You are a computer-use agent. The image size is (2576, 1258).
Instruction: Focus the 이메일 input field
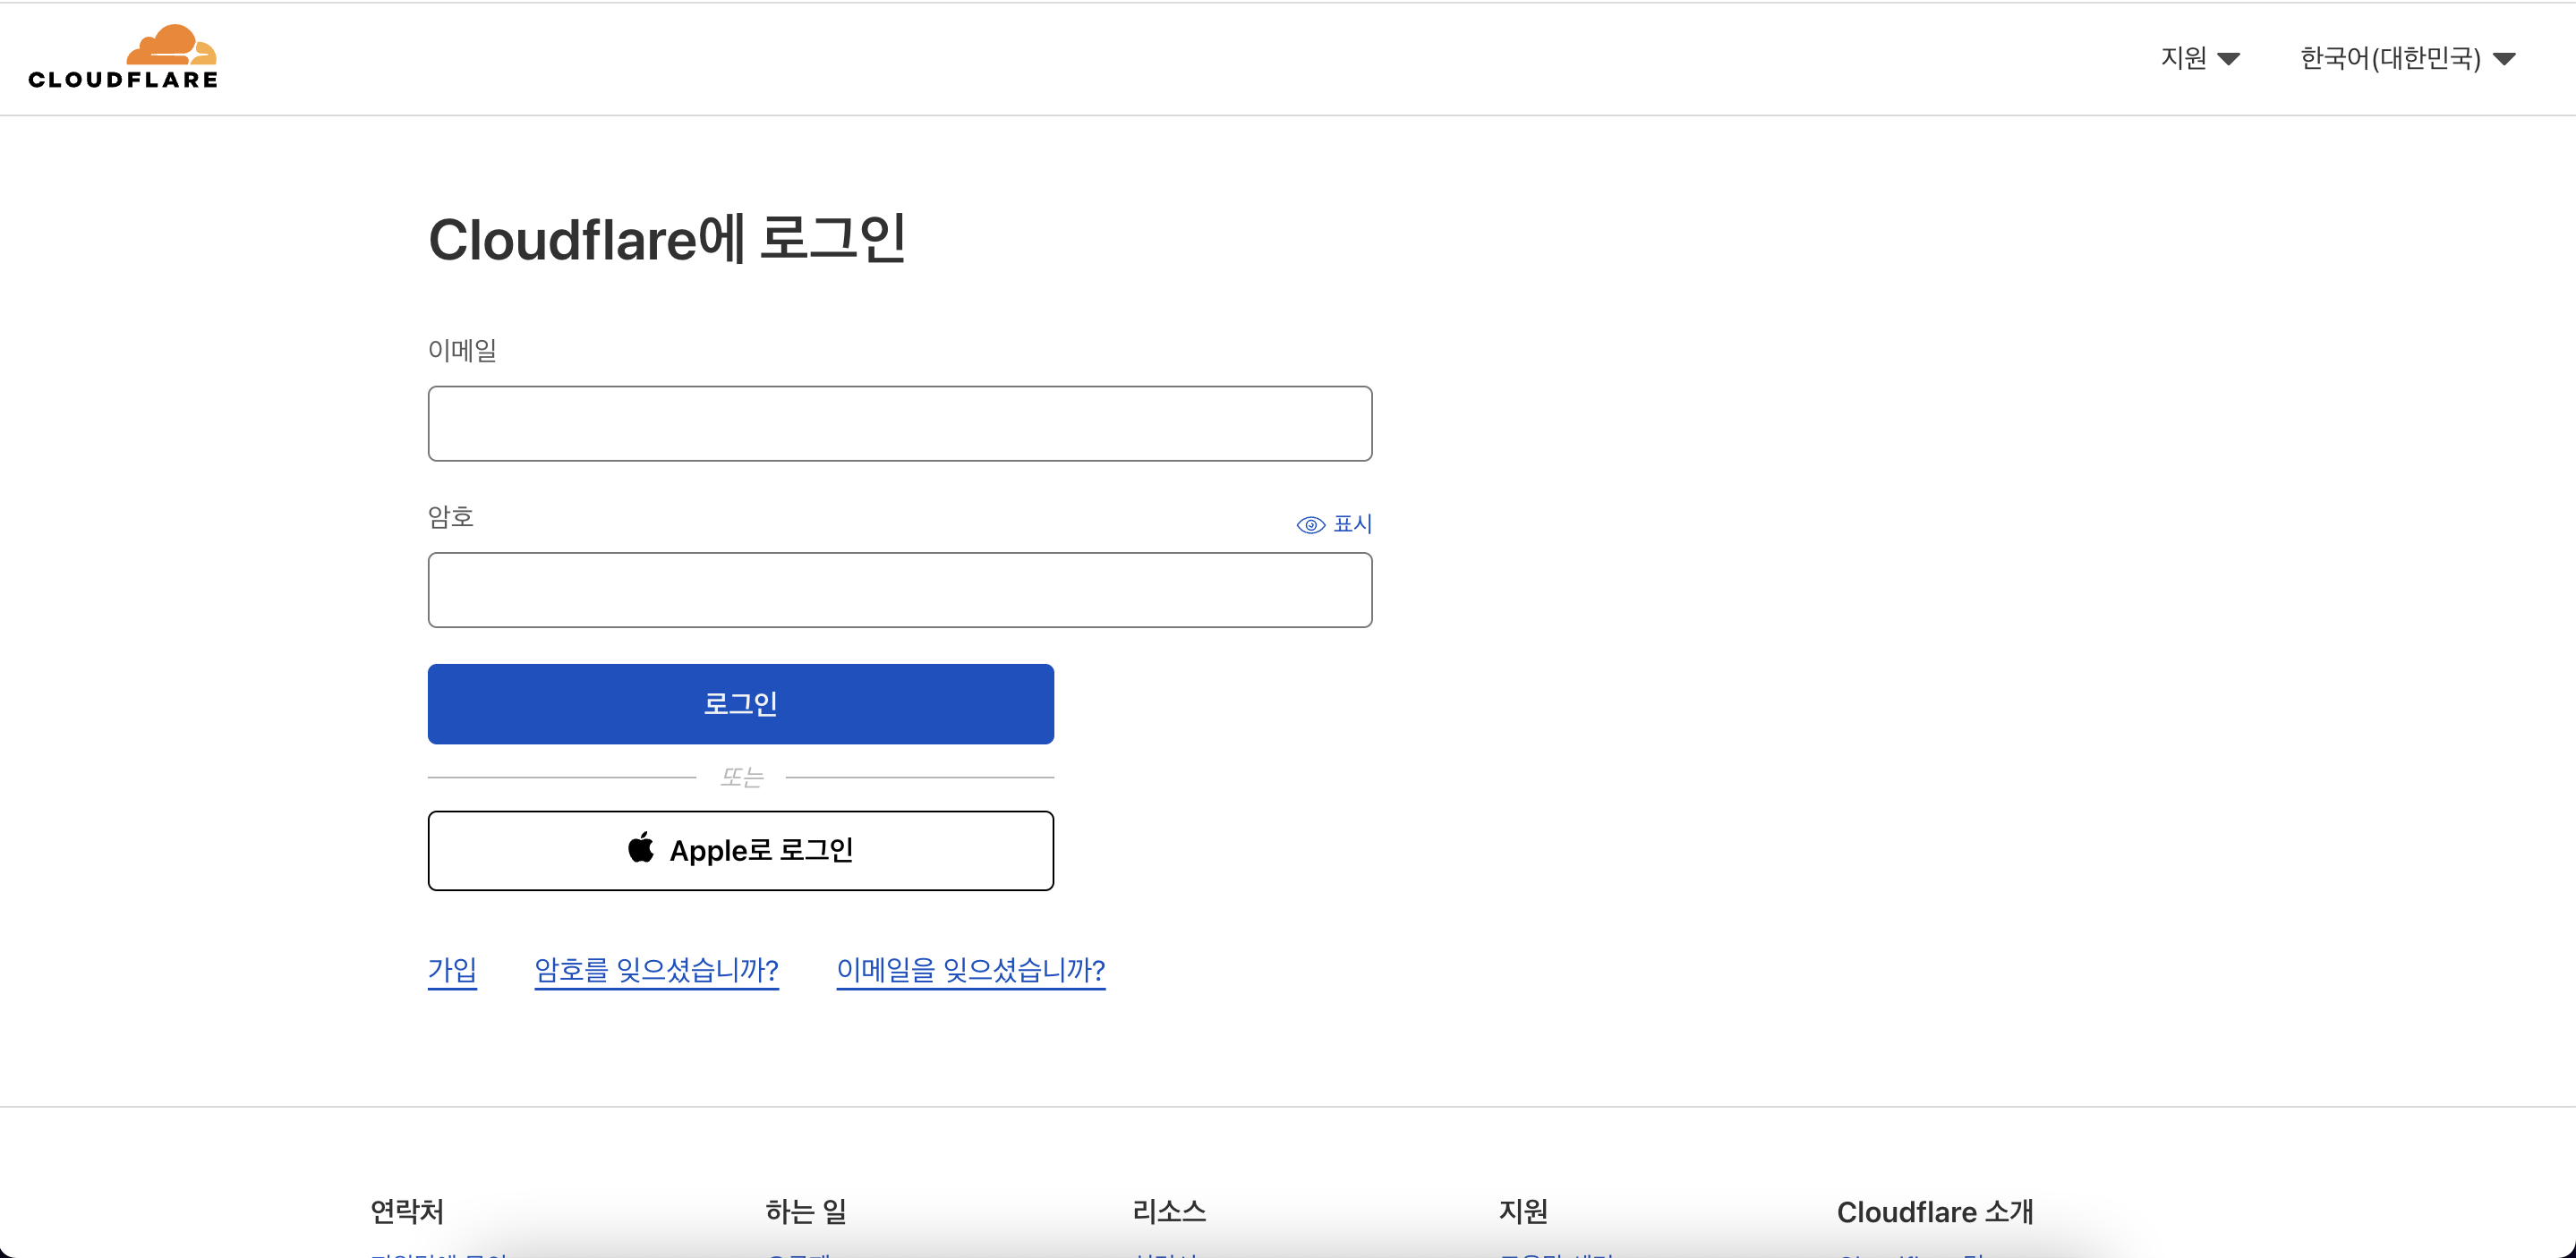coord(899,423)
